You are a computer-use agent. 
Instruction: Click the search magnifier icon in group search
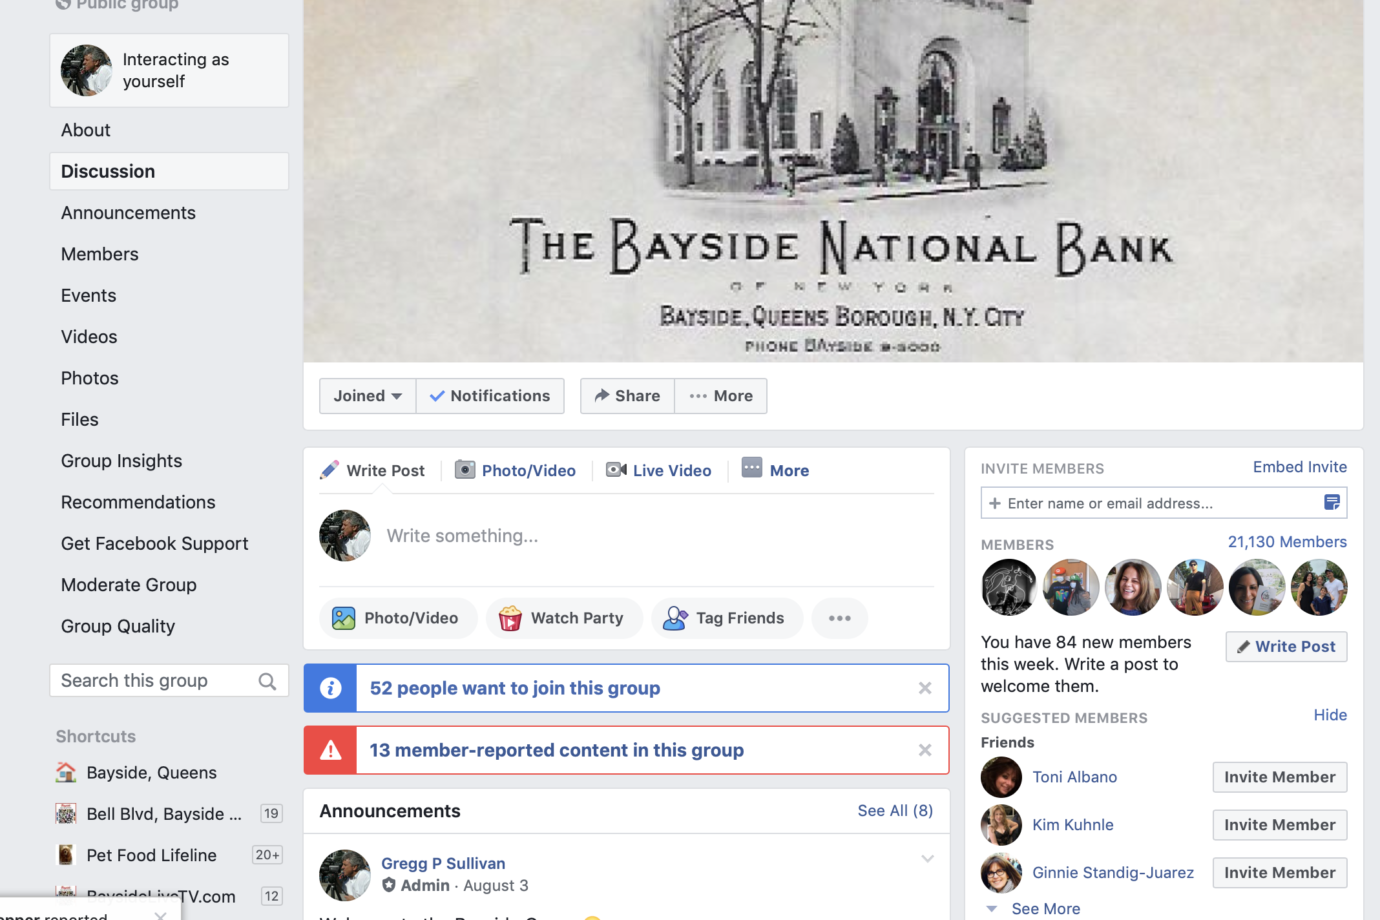267,681
